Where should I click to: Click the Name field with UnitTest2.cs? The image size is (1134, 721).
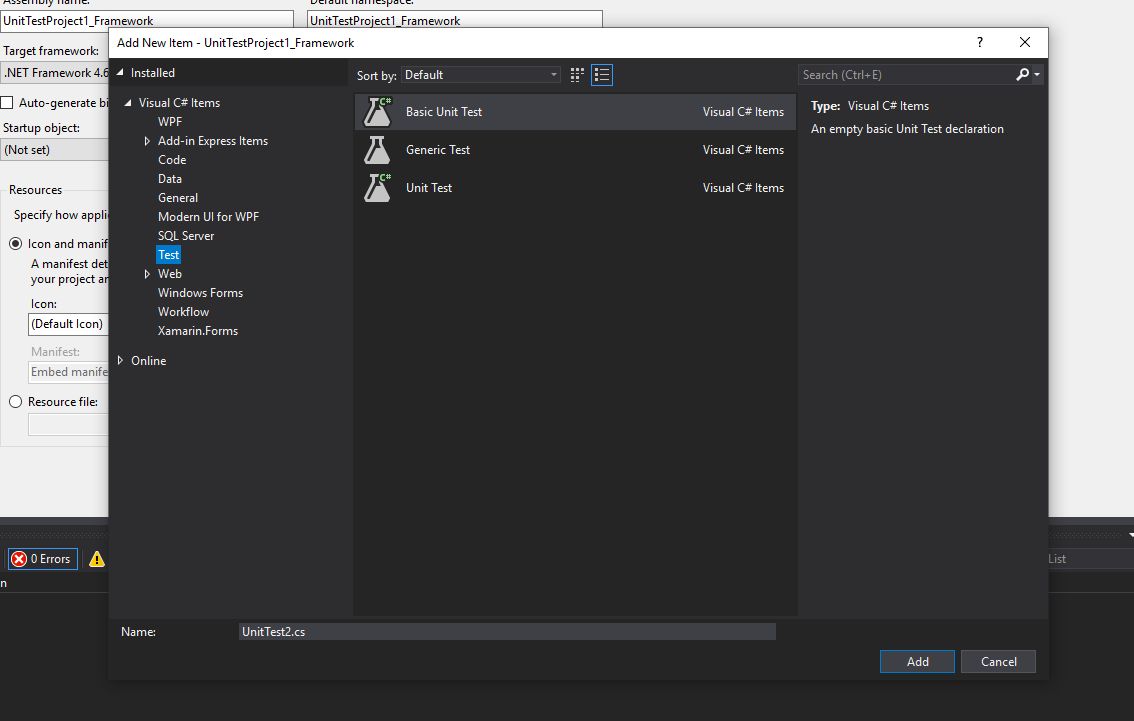507,631
